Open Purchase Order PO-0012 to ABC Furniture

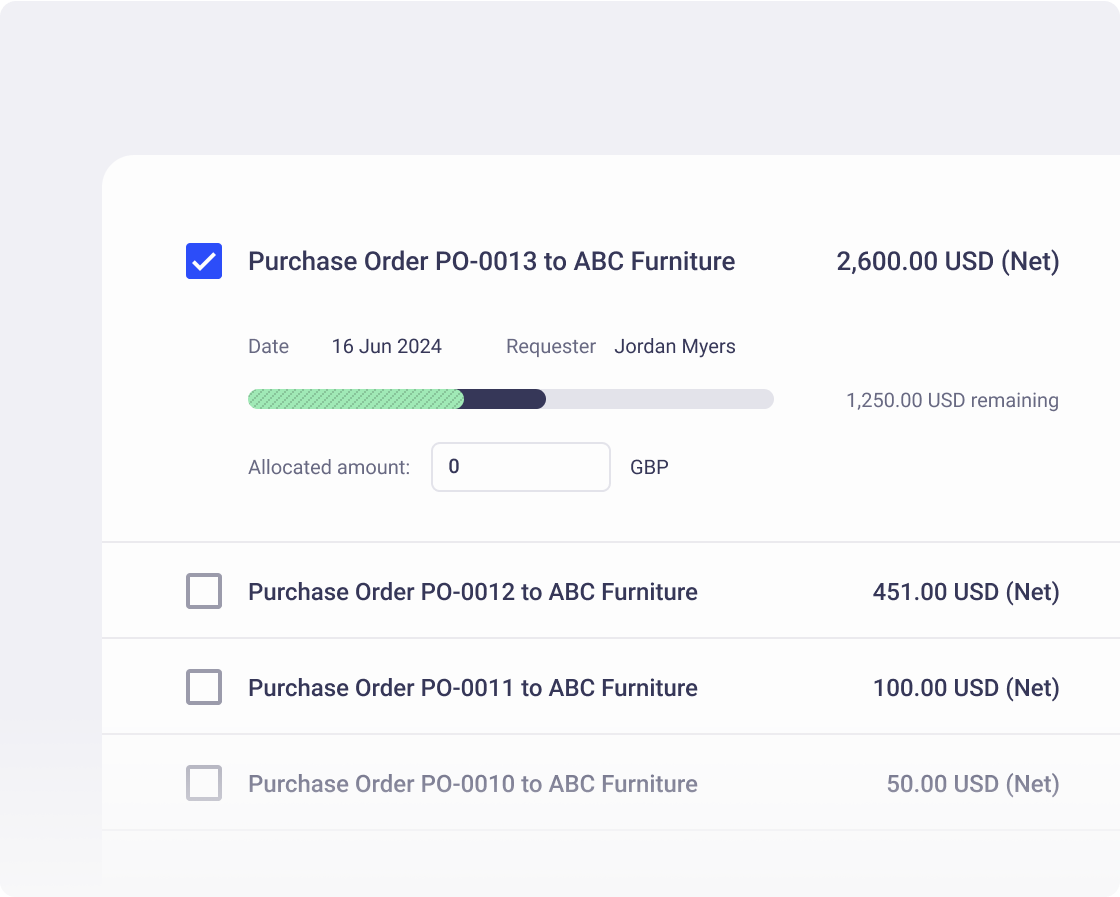click(472, 591)
